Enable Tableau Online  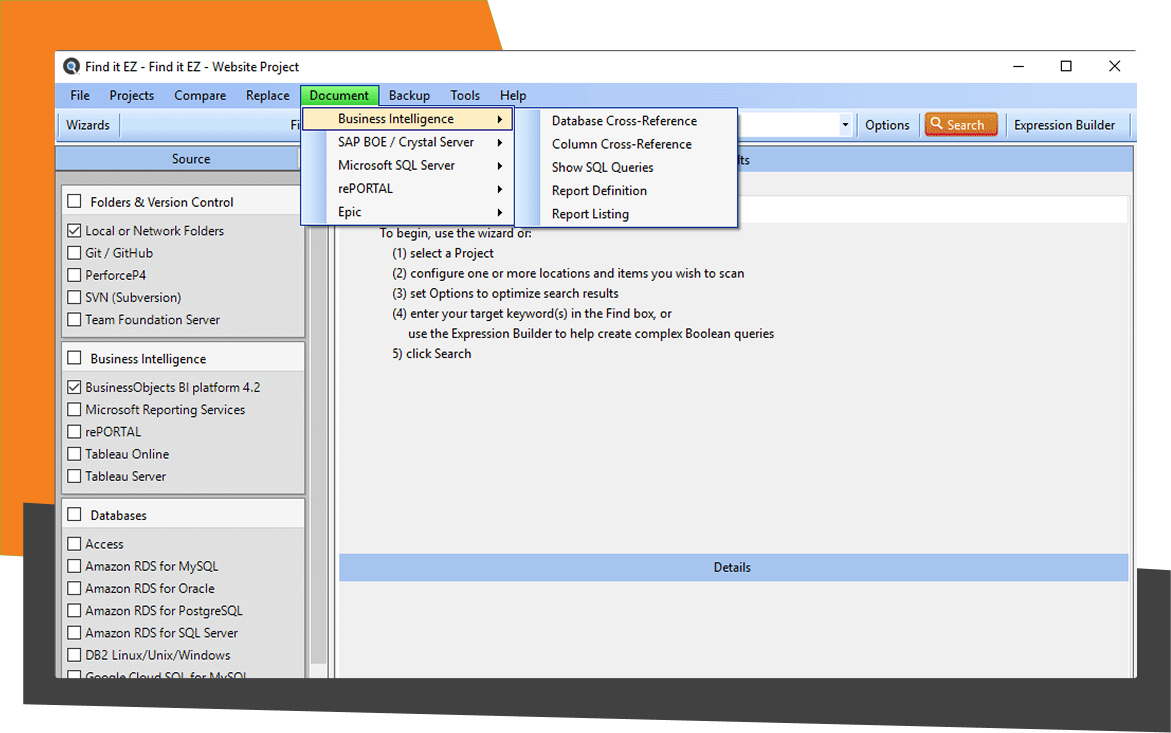pyautogui.click(x=74, y=454)
